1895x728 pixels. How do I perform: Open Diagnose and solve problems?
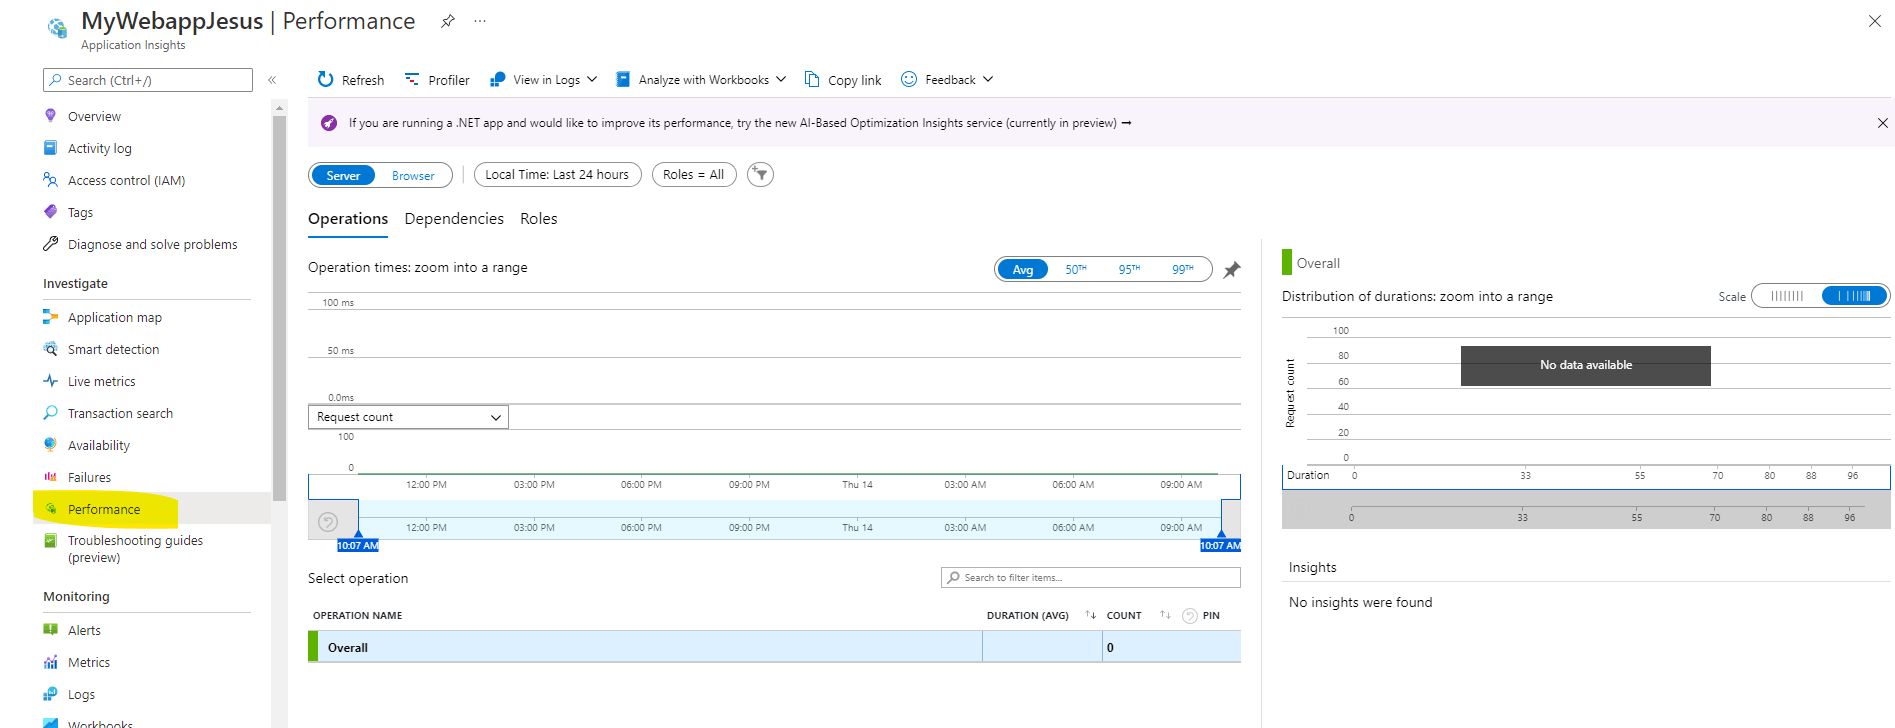pos(152,245)
